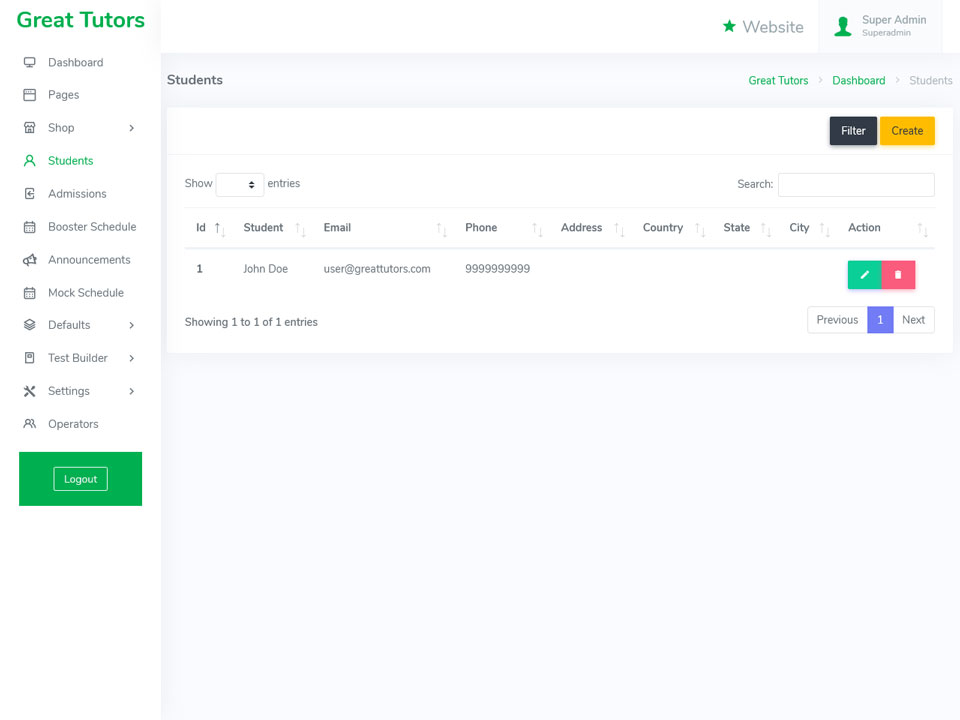Click the Search input field
960x720 pixels.
coord(855,184)
